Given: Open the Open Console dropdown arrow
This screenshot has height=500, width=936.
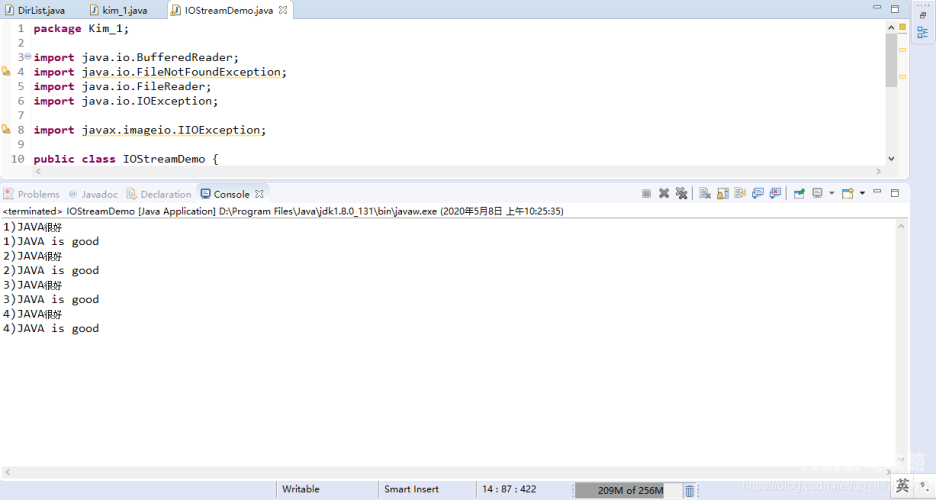Looking at the screenshot, I should 862,193.
